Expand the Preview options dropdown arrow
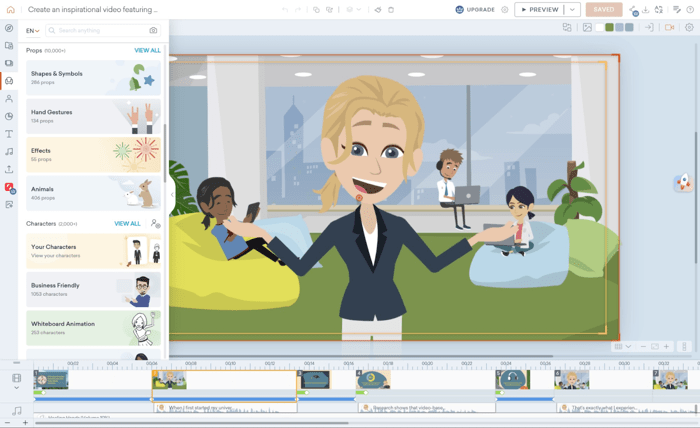Viewport: 700px width, 428px height. point(572,10)
